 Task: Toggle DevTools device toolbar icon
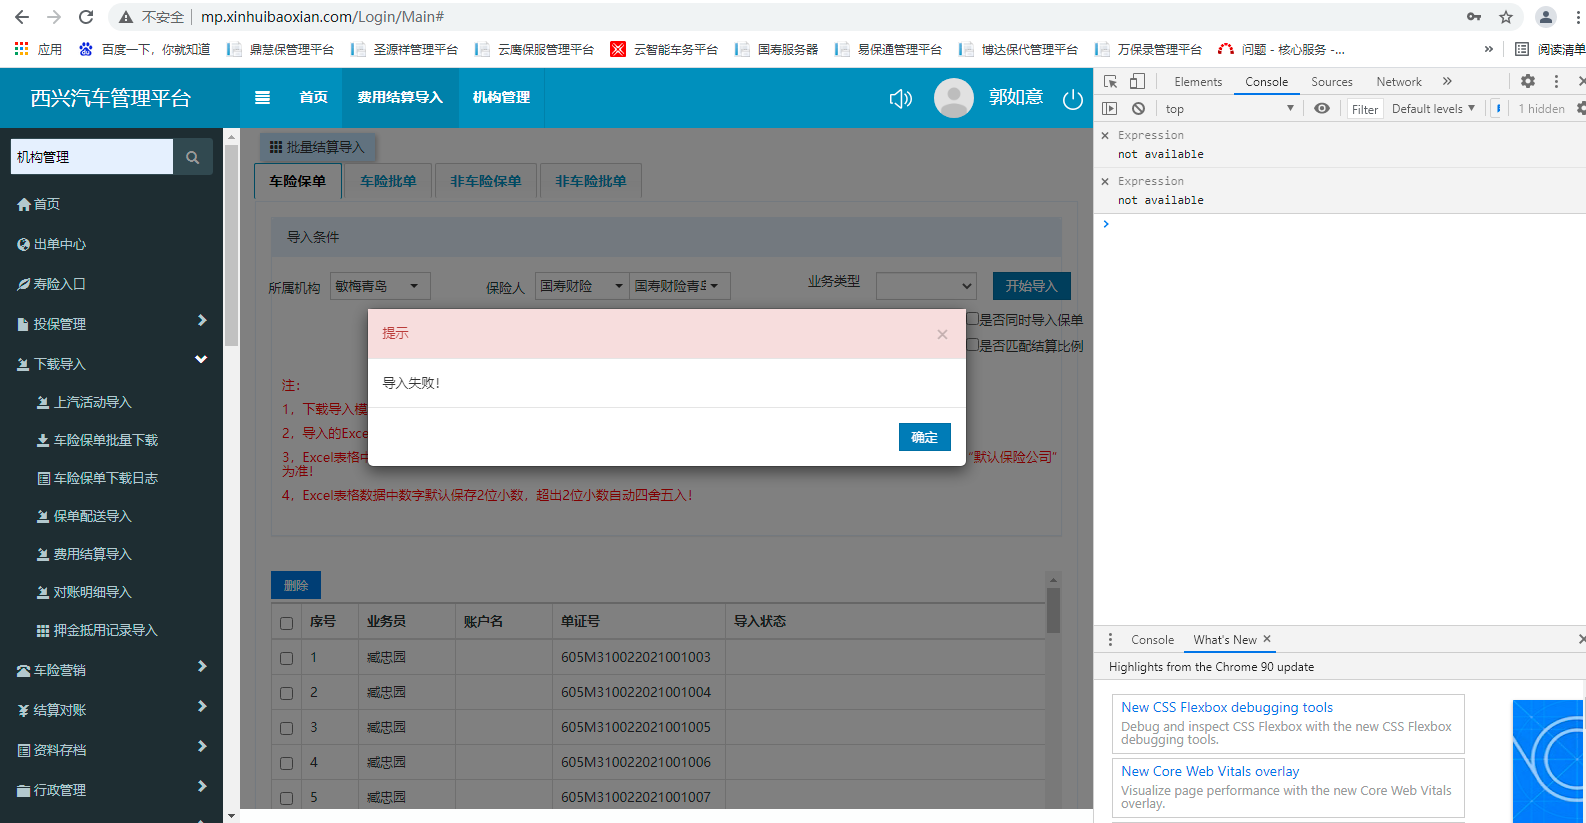click(1137, 81)
